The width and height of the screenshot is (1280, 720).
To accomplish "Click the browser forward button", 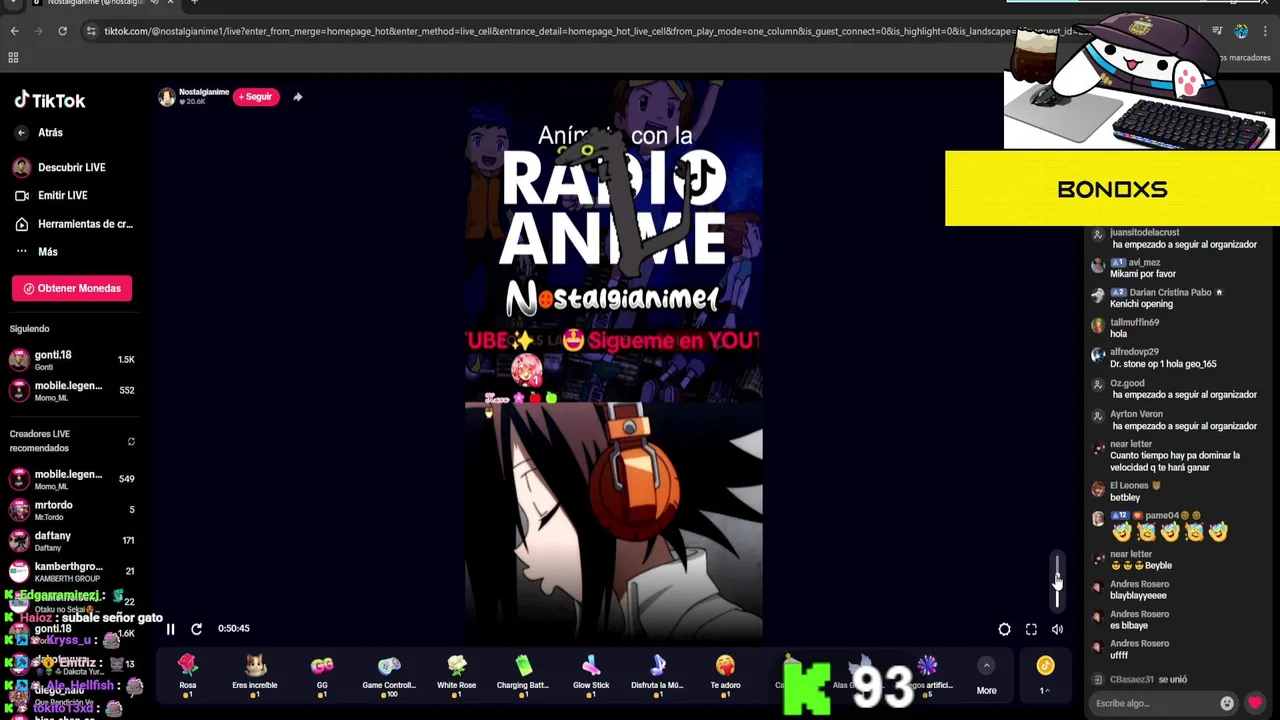I will tap(38, 31).
